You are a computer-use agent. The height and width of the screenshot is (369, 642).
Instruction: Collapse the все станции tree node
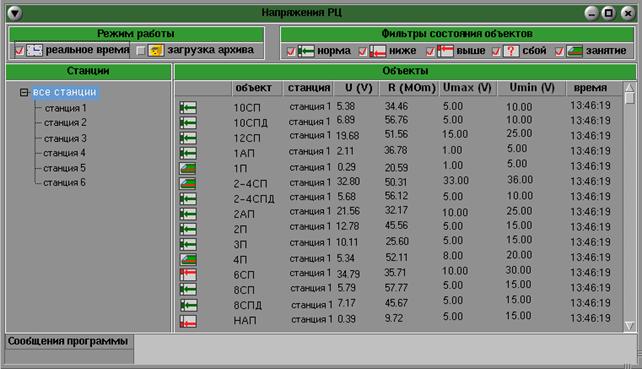pyautogui.click(x=24, y=92)
